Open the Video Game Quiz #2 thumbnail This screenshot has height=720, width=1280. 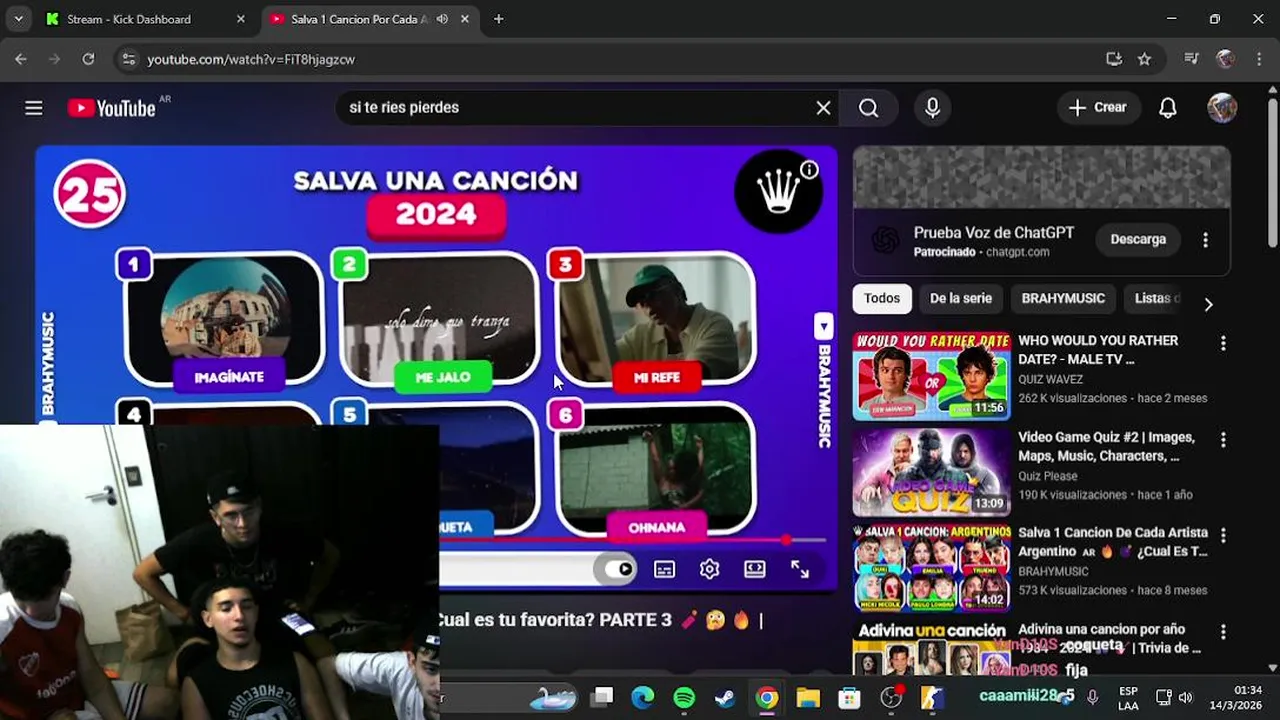point(932,472)
